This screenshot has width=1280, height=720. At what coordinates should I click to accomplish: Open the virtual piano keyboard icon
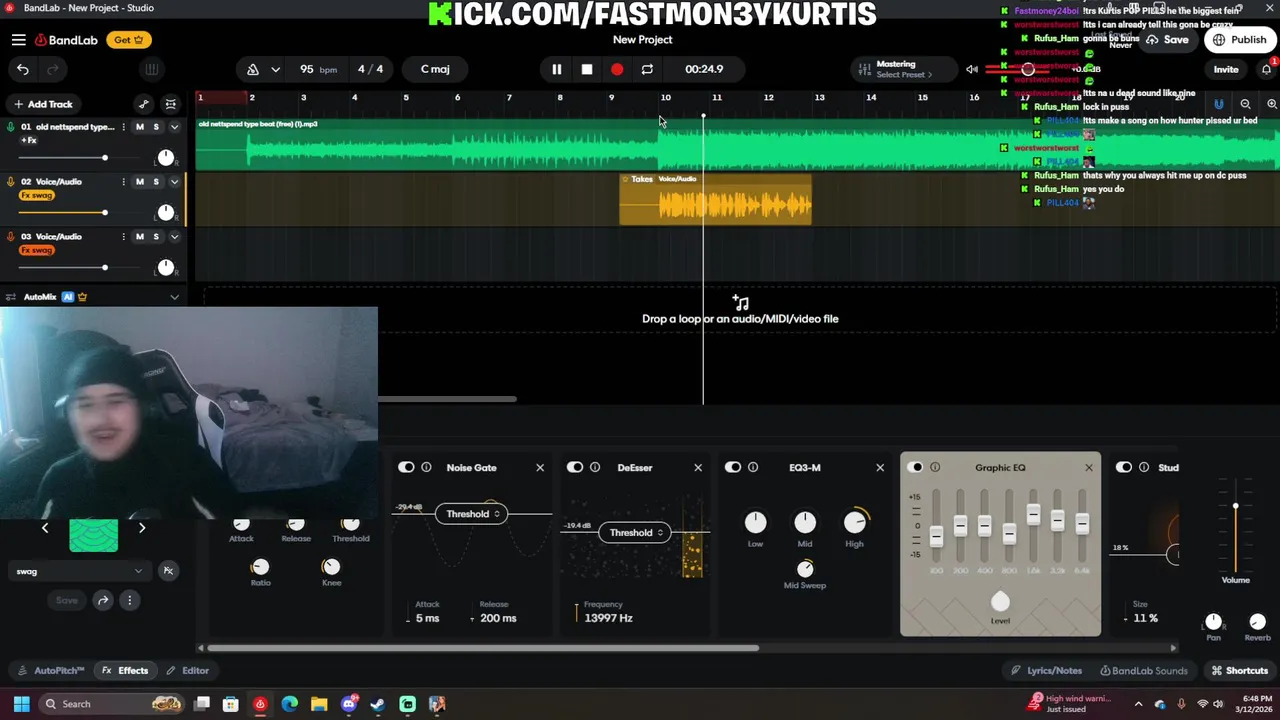click(x=152, y=69)
